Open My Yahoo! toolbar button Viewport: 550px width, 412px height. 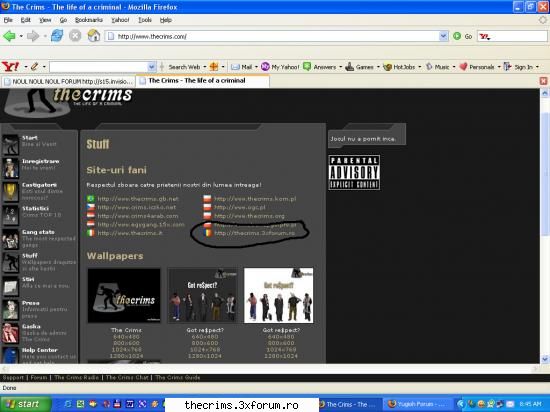(x=280, y=67)
